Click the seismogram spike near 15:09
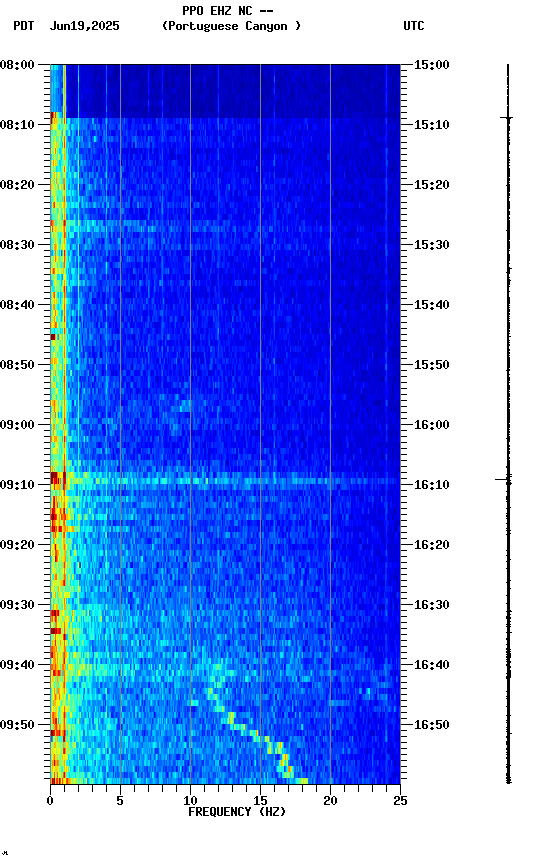The width and height of the screenshot is (552, 864). click(507, 117)
